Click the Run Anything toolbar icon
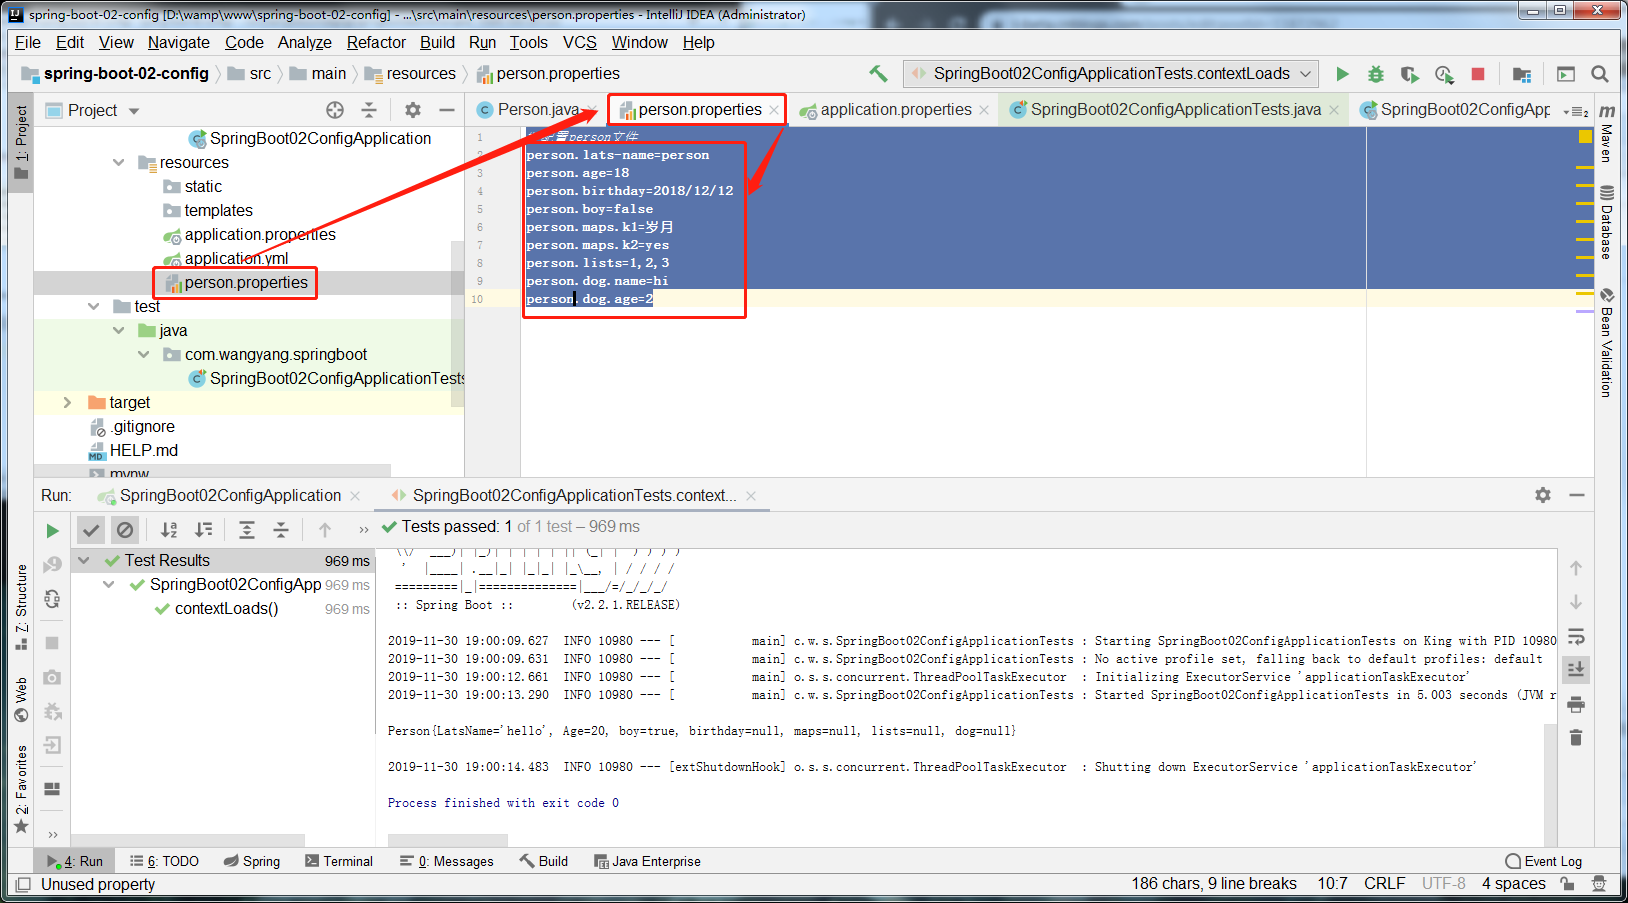This screenshot has height=903, width=1628. pos(1566,74)
